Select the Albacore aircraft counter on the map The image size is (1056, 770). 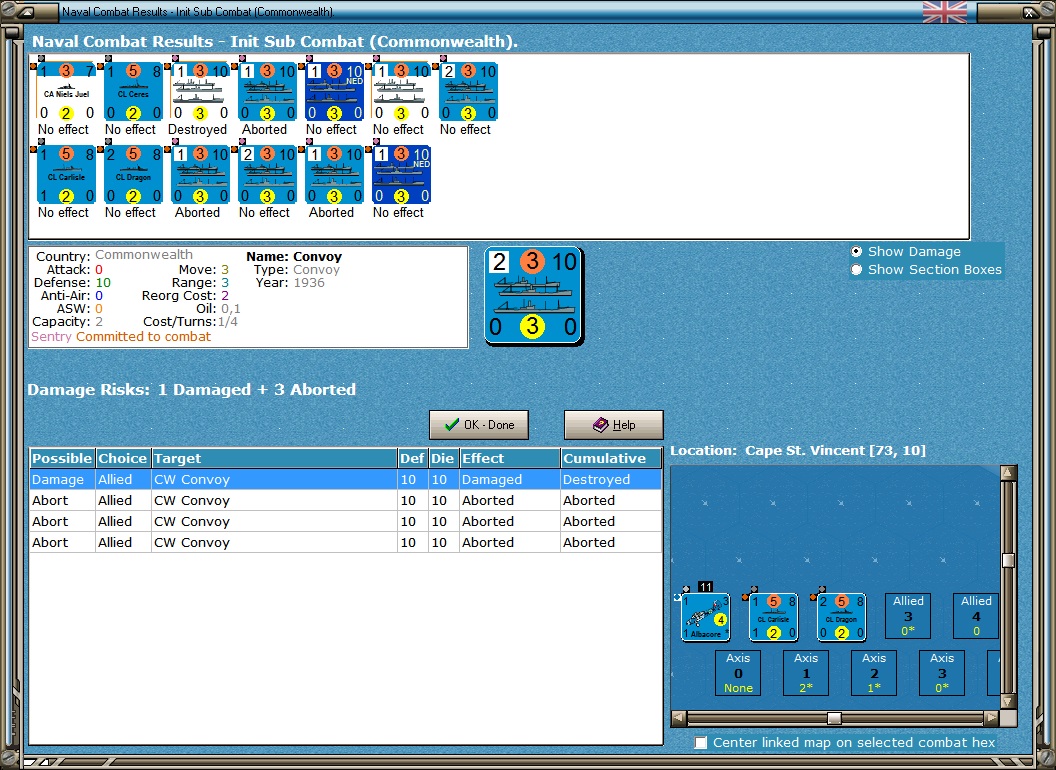[x=705, y=616]
